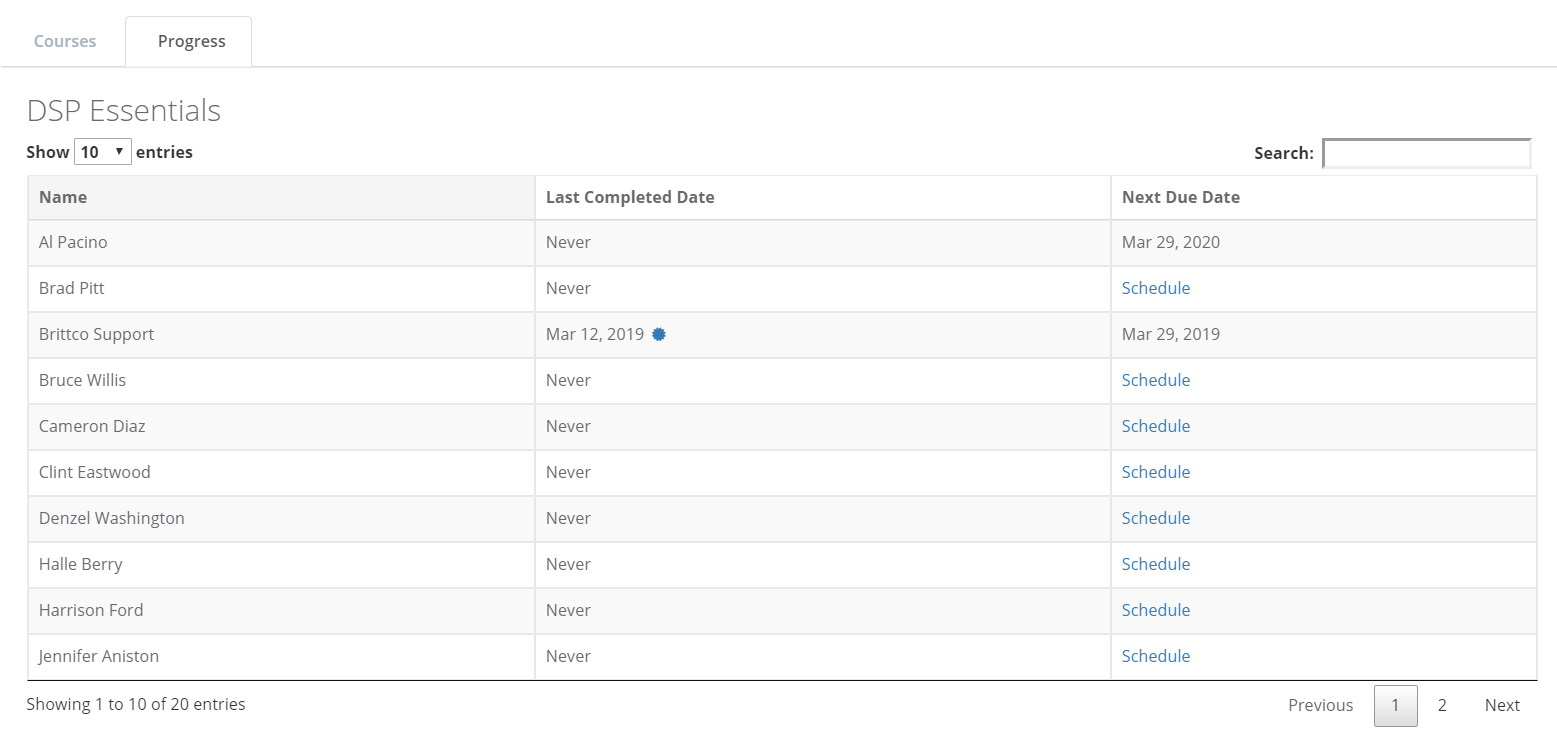
Task: Switch to the Courses tab
Action: click(65, 41)
